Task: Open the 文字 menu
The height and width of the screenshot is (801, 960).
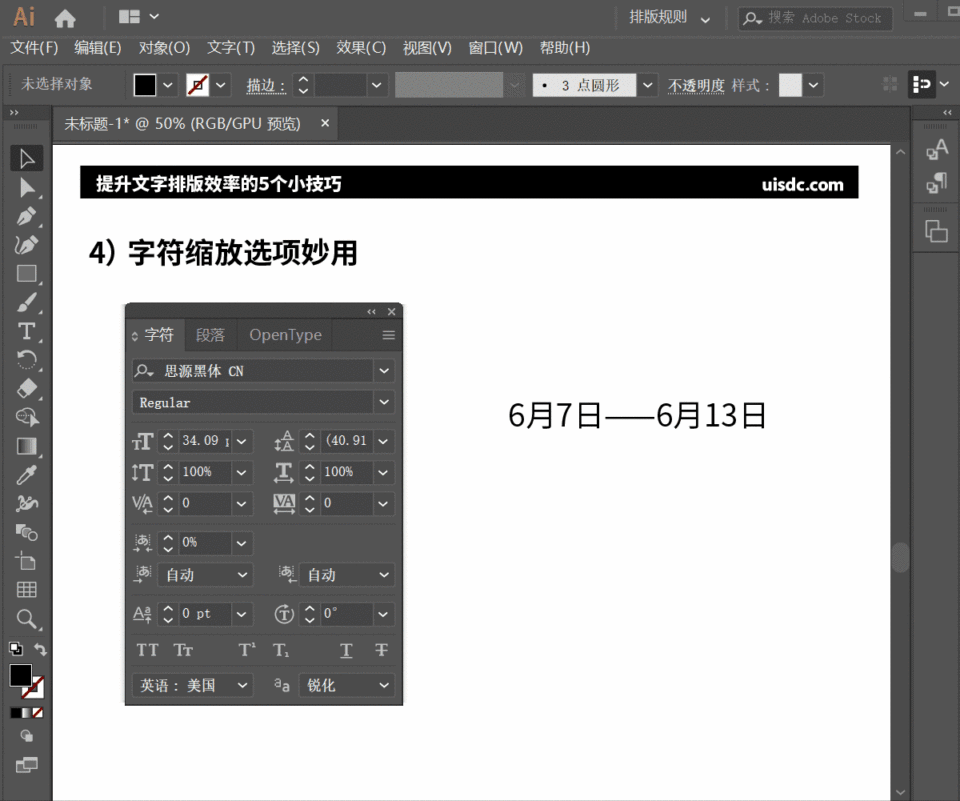Action: [230, 47]
